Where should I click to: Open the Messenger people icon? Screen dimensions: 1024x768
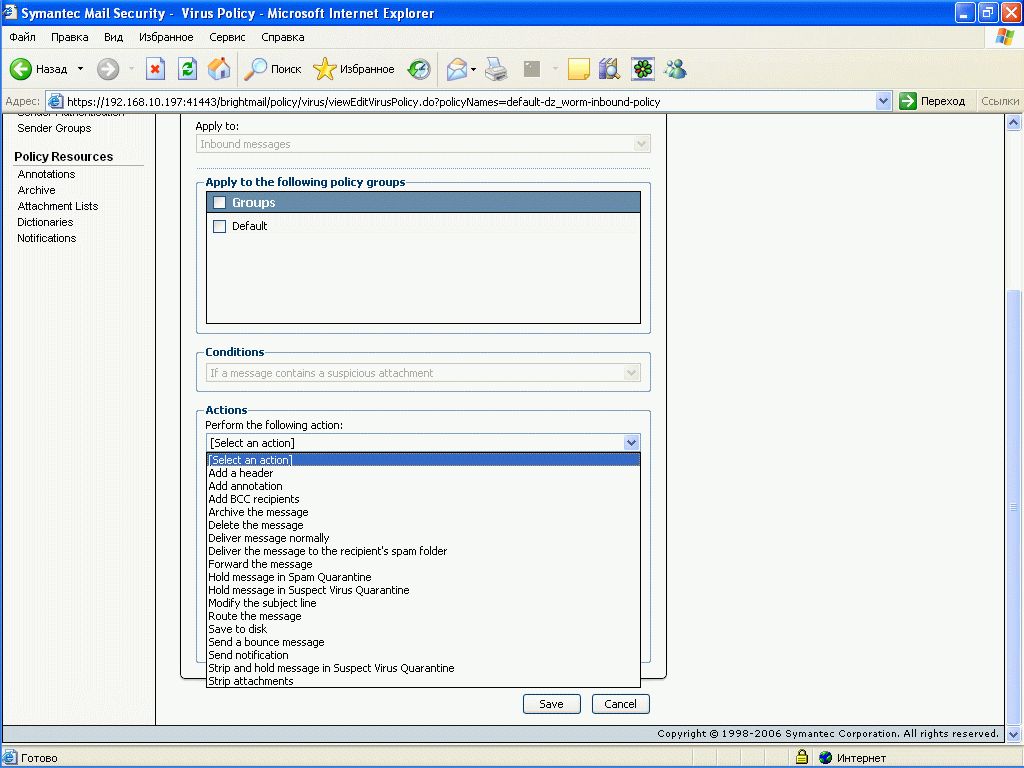pos(675,69)
